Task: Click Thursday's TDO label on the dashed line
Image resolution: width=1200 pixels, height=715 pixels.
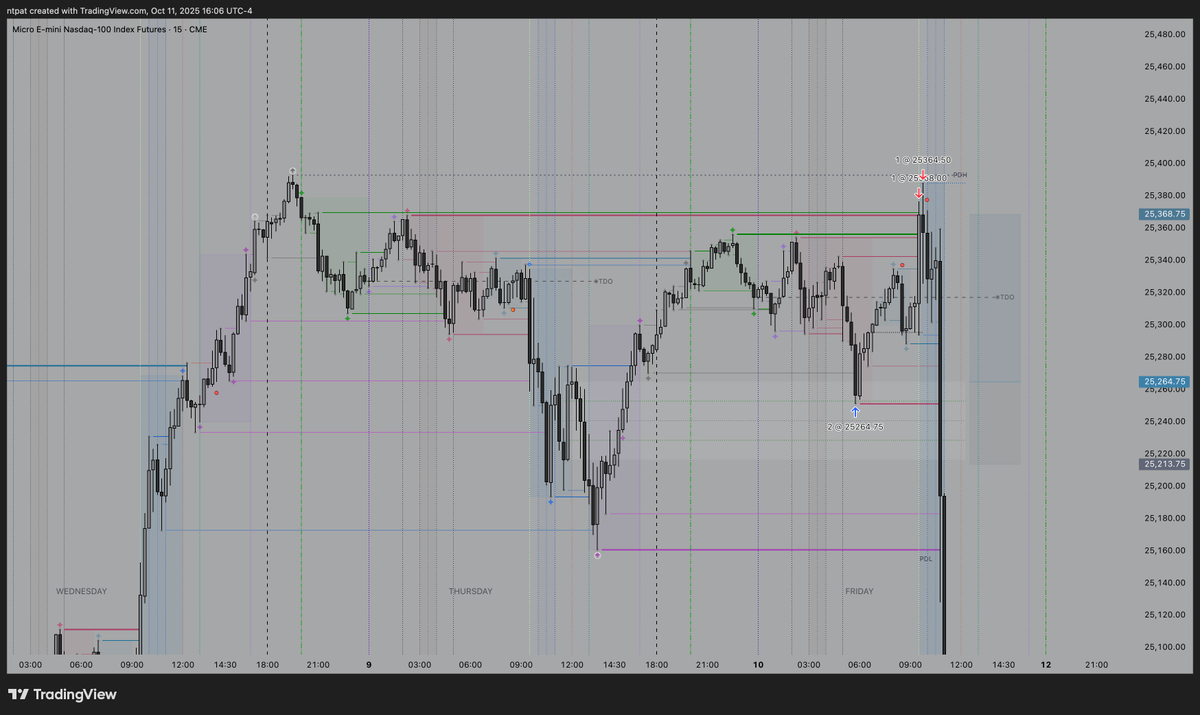Action: point(603,282)
